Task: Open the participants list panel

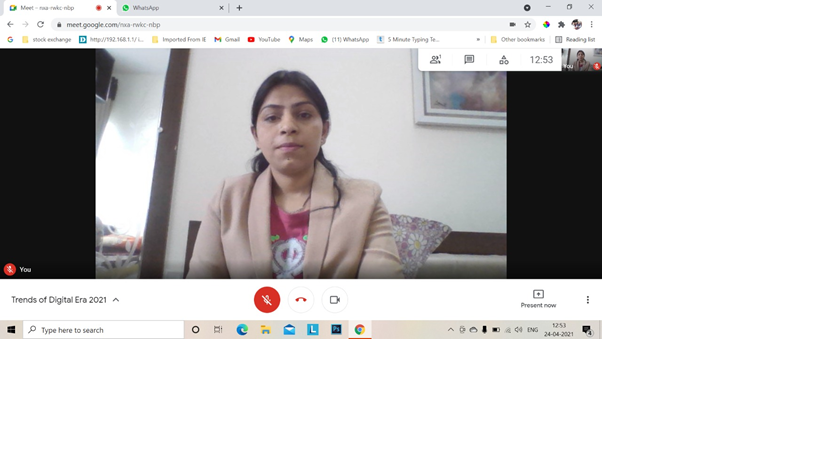Action: (435, 60)
